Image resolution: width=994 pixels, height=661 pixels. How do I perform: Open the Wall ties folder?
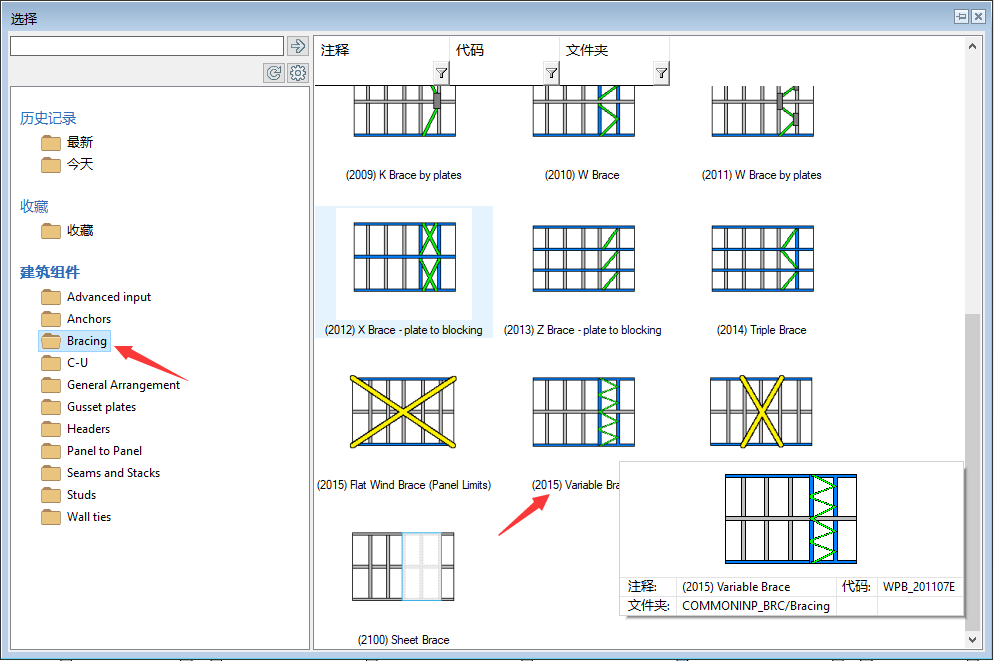point(76,517)
